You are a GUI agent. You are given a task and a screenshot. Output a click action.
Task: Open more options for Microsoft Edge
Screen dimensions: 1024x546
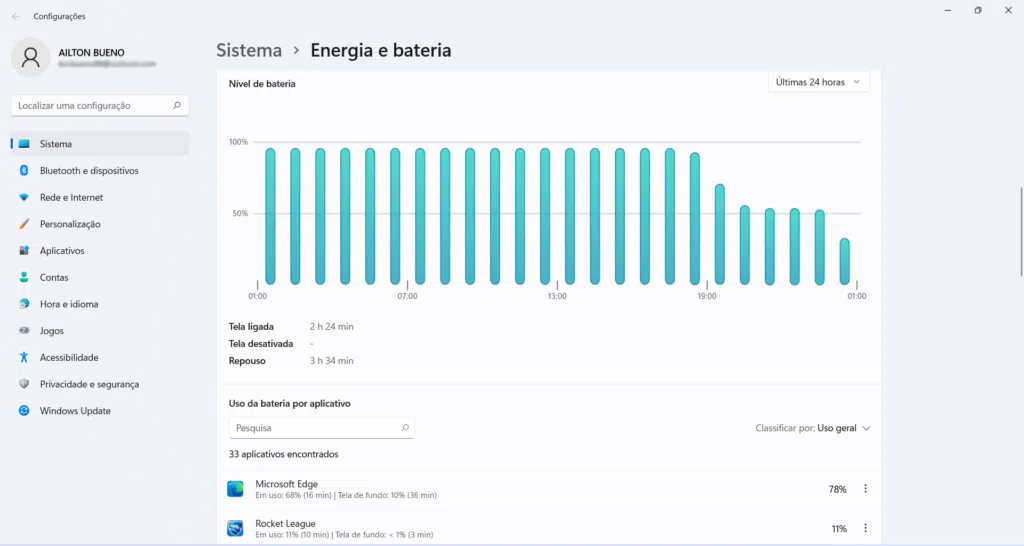pos(866,489)
